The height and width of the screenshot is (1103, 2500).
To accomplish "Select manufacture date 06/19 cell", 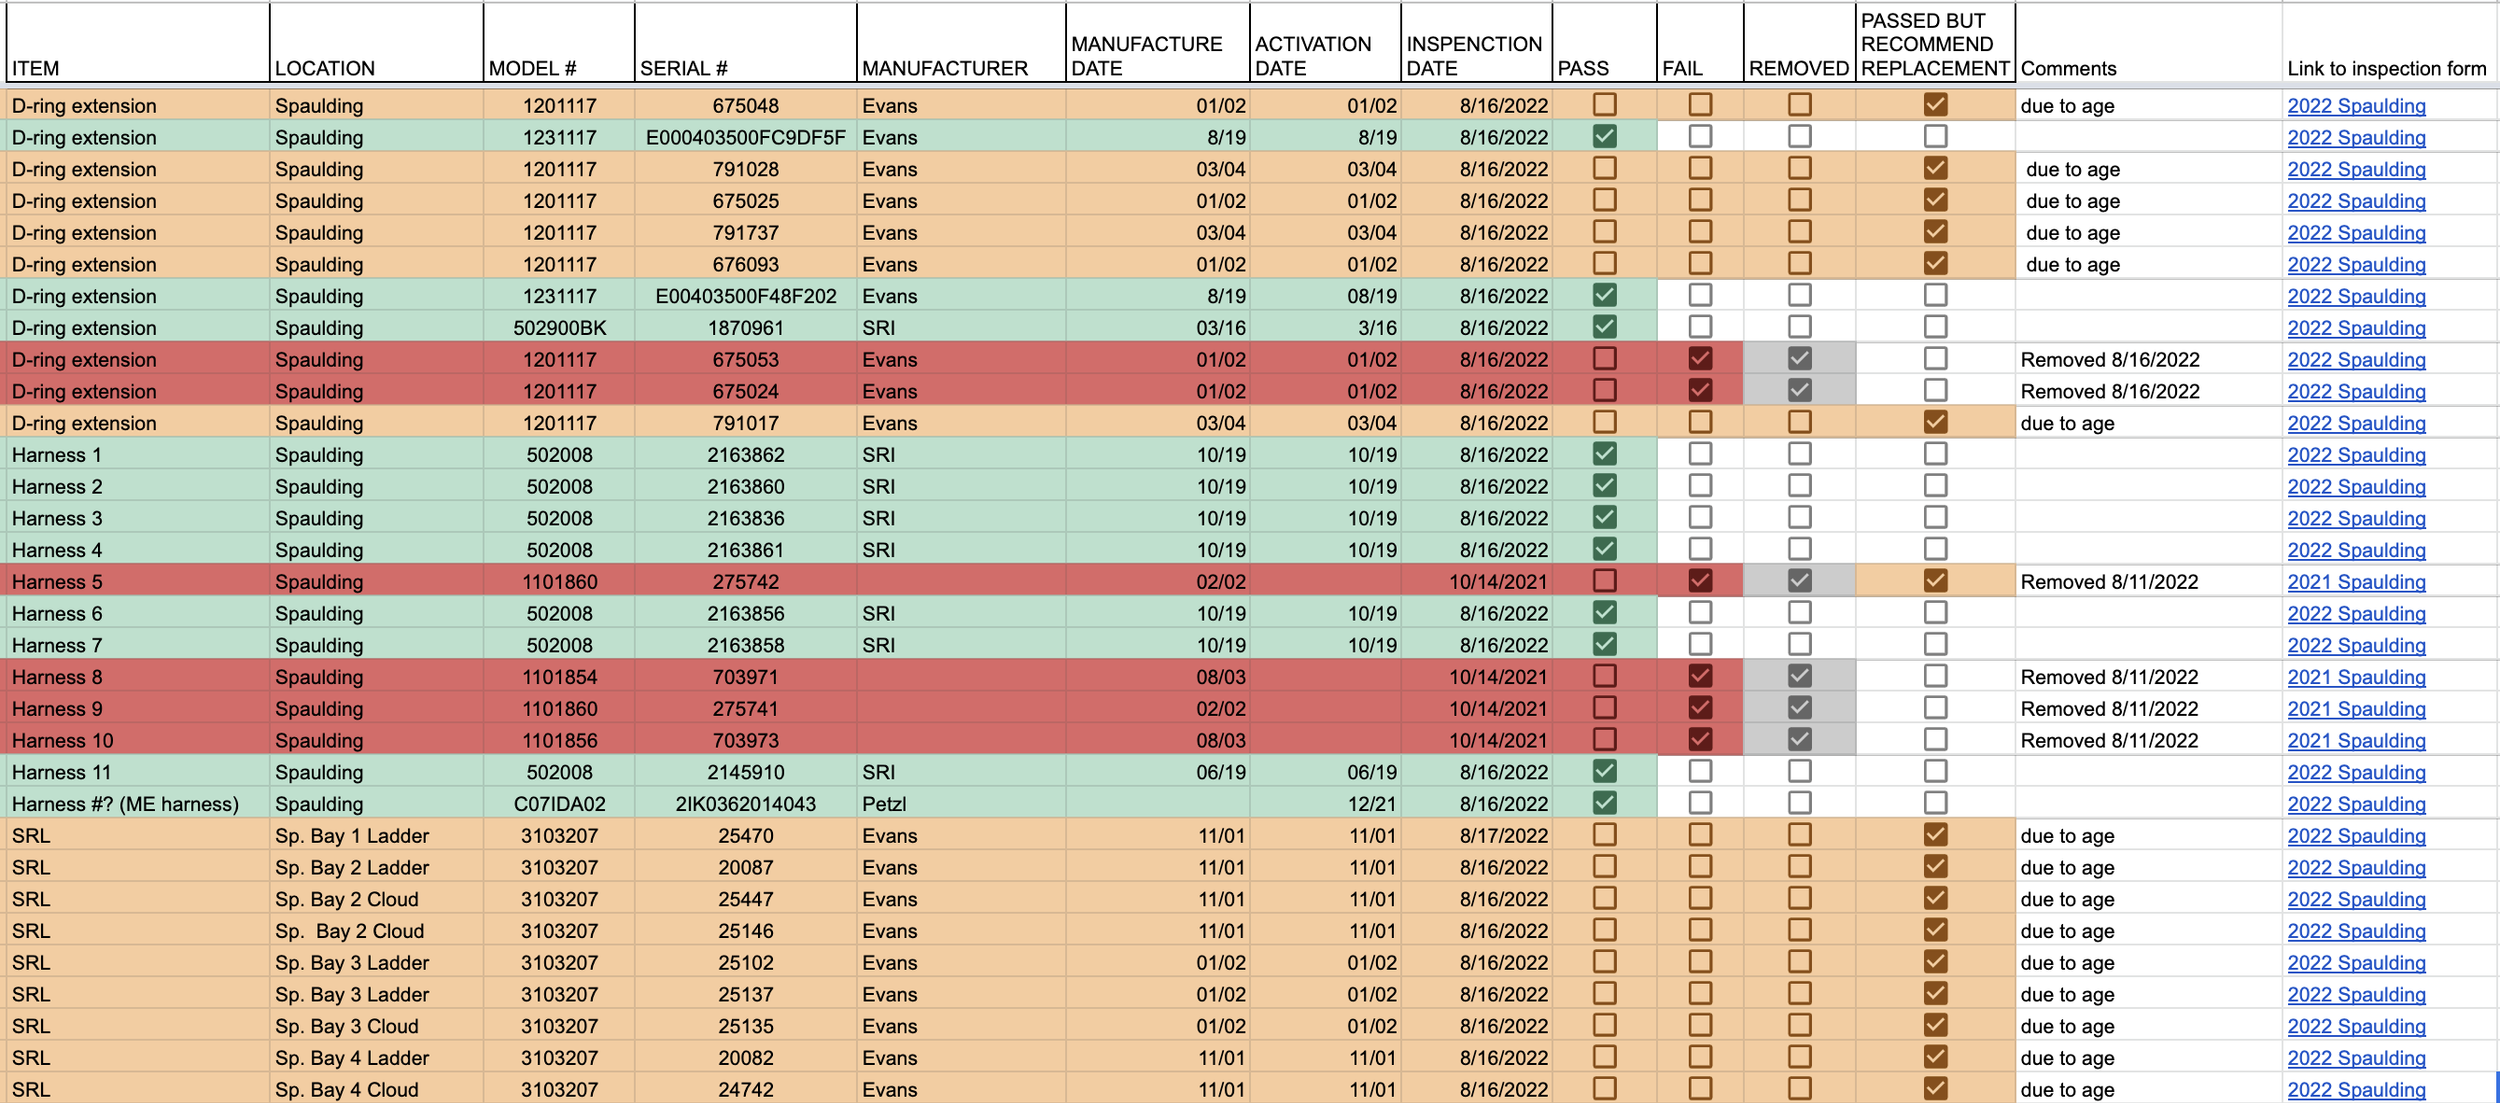I will (x=1157, y=772).
